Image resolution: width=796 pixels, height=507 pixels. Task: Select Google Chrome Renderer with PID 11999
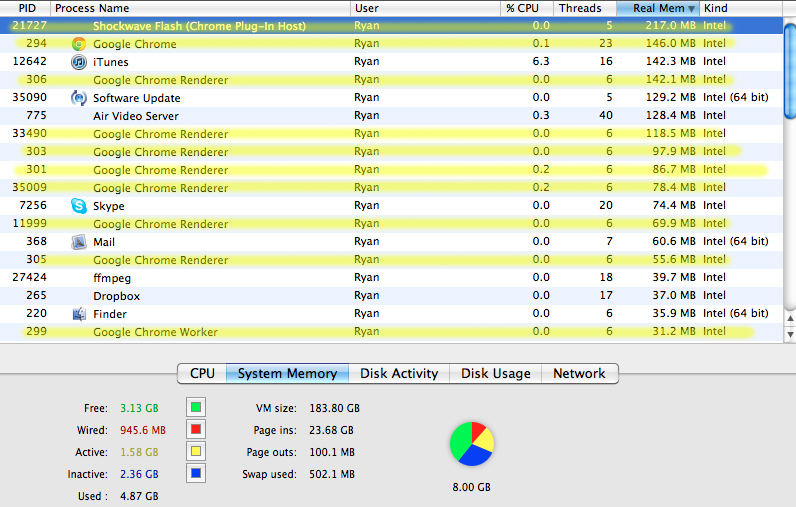[x=391, y=224]
